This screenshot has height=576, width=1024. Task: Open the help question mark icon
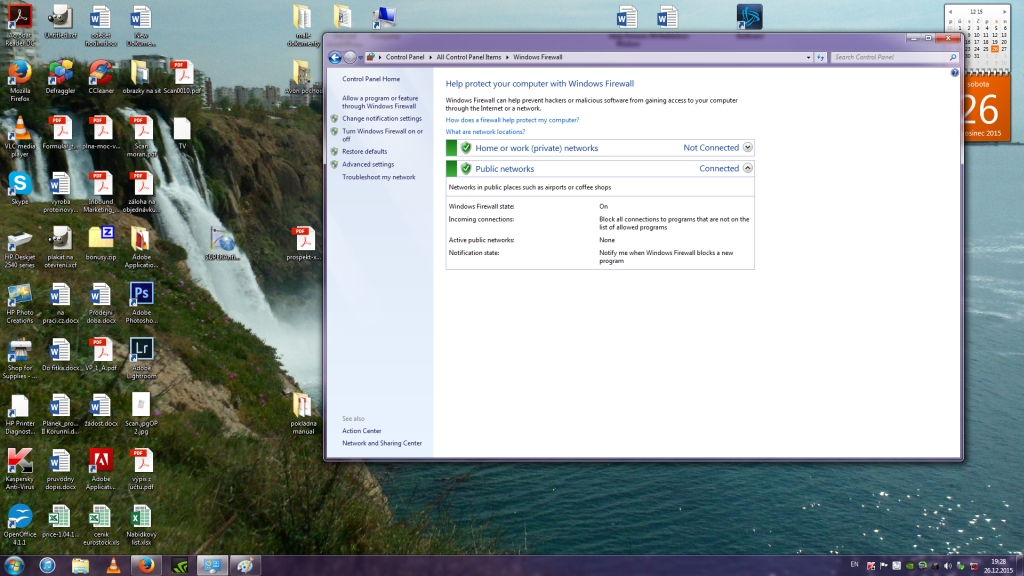pos(954,73)
